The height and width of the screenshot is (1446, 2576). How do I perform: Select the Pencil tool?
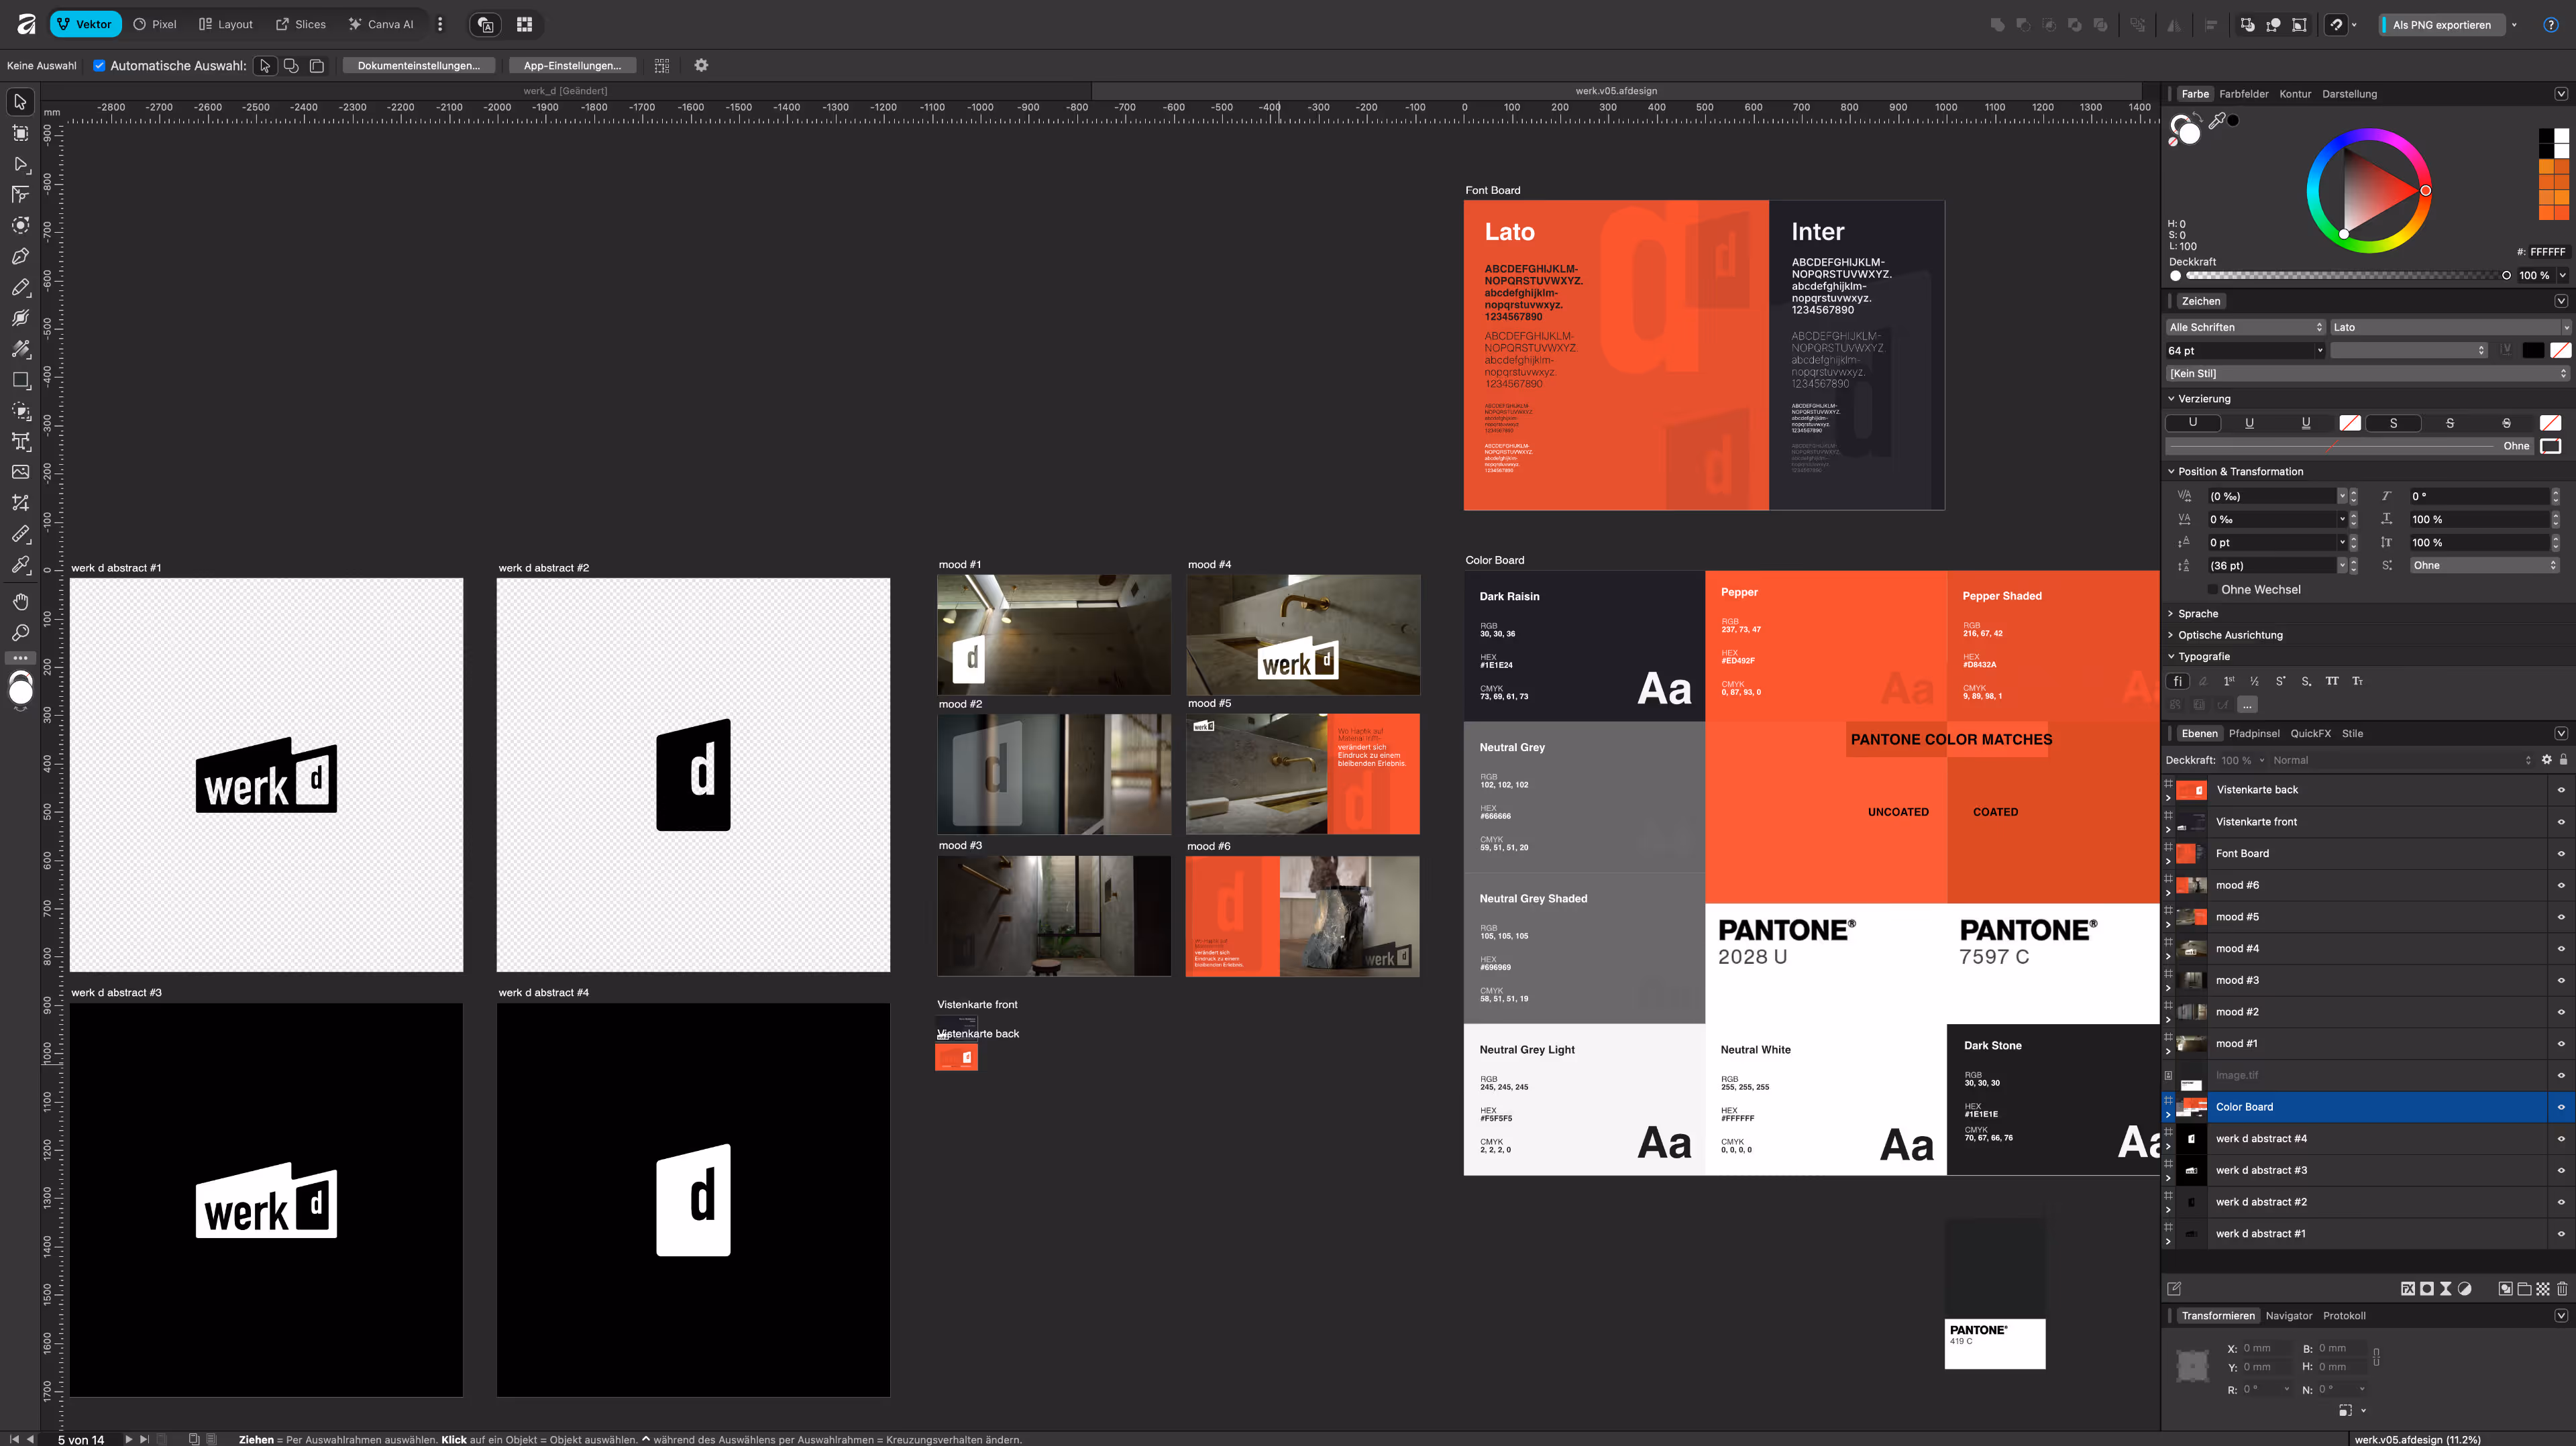point(20,288)
